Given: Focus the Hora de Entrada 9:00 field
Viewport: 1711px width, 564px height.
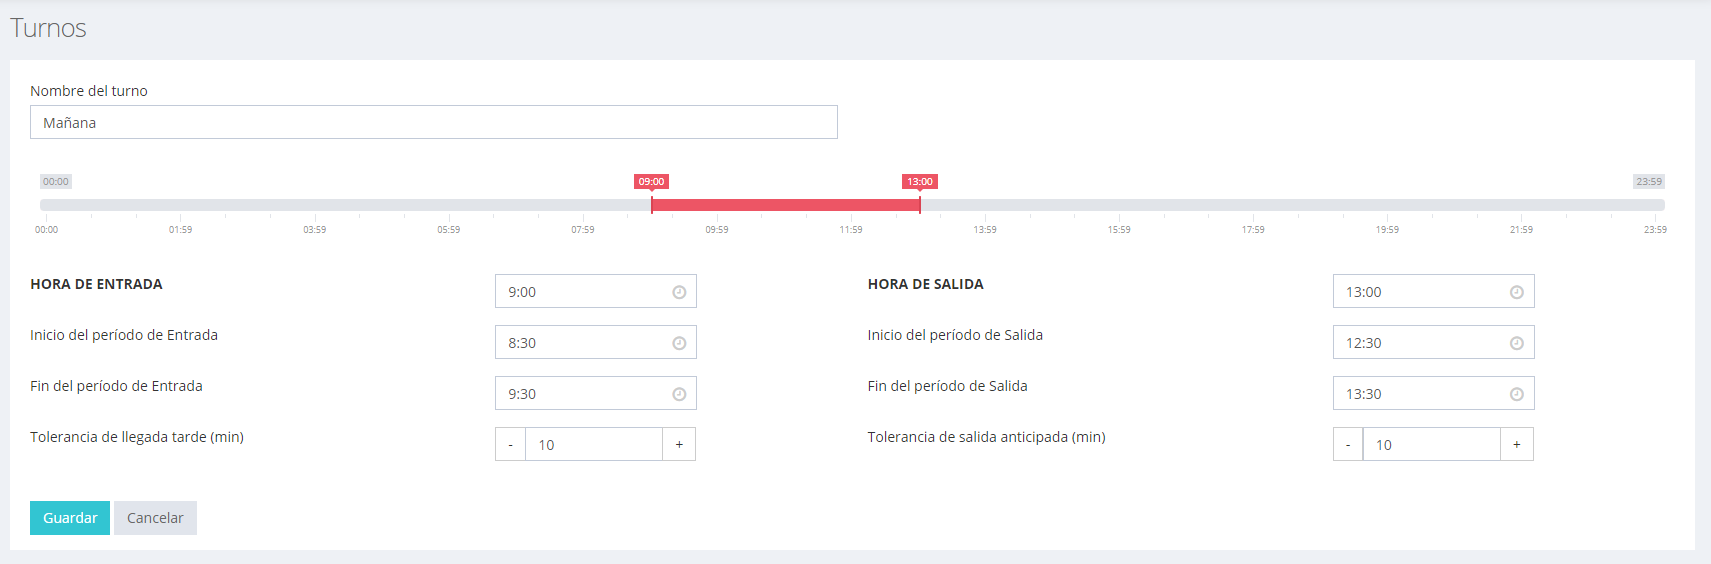Looking at the screenshot, I should pos(596,291).
